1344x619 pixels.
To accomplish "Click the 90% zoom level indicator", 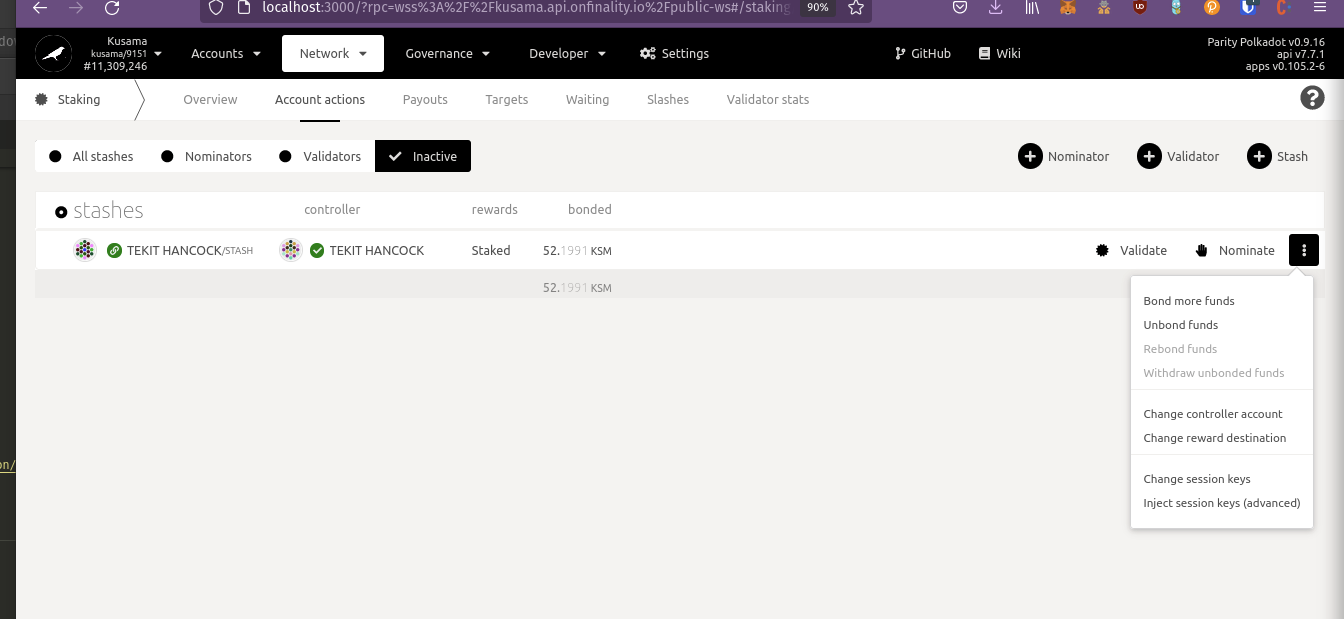I will 818,8.
